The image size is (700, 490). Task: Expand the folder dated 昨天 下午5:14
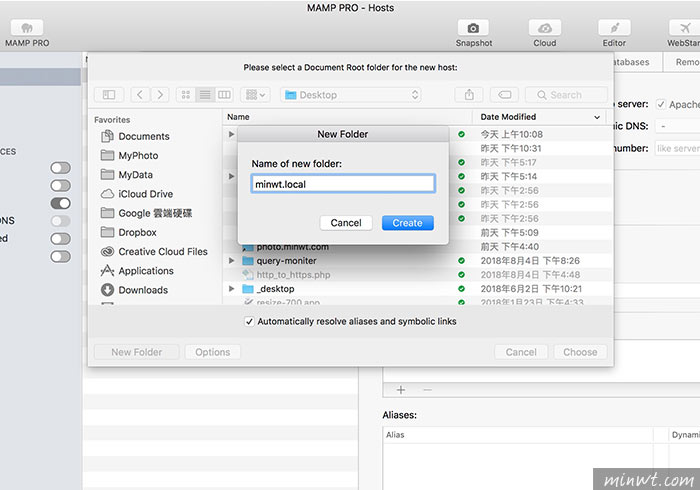click(x=231, y=176)
